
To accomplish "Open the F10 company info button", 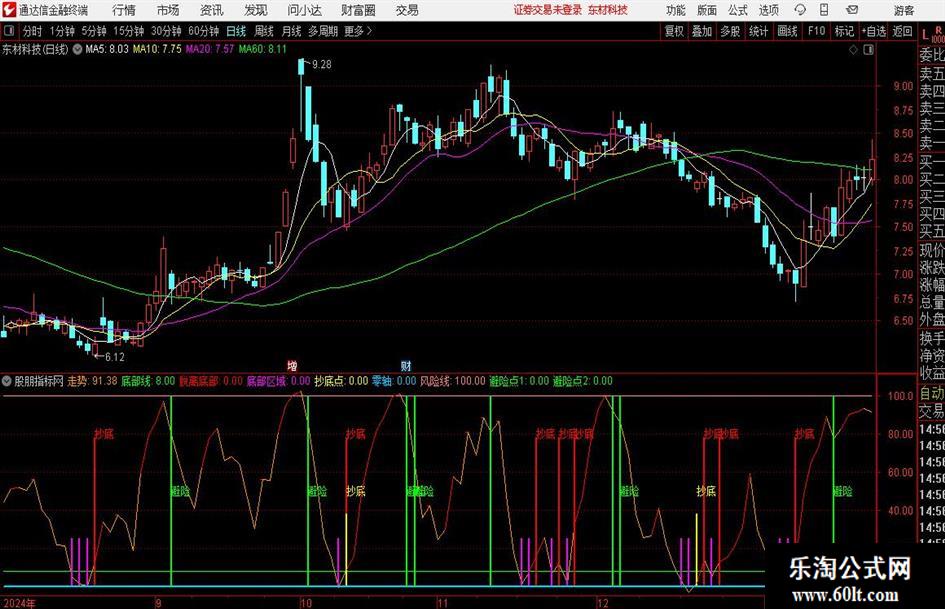I will pyautogui.click(x=817, y=31).
